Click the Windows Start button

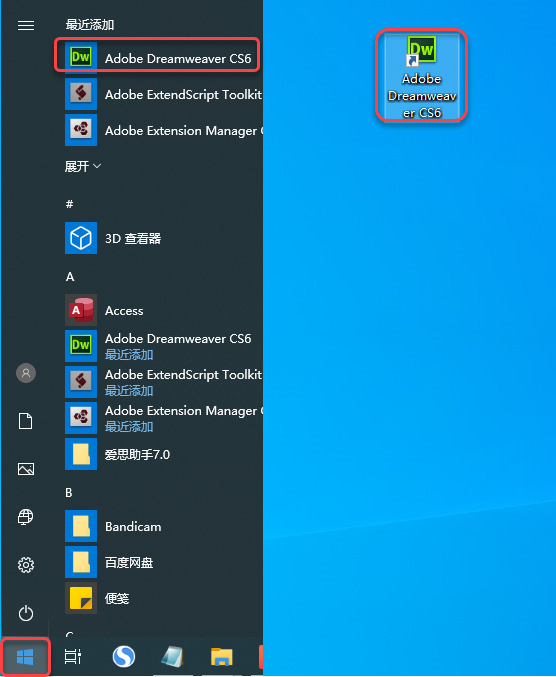tap(25, 657)
